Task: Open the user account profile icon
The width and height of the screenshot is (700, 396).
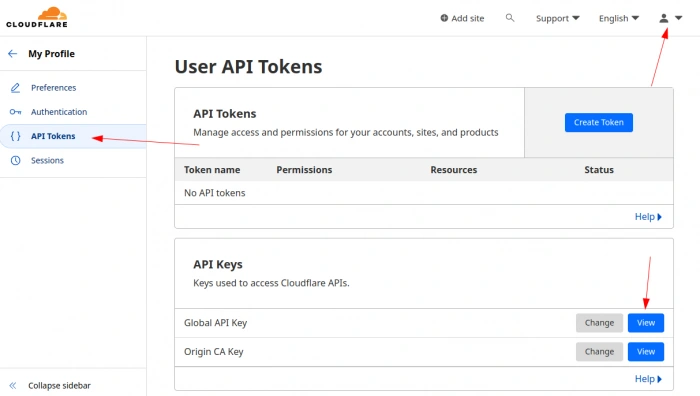Action: (x=664, y=18)
